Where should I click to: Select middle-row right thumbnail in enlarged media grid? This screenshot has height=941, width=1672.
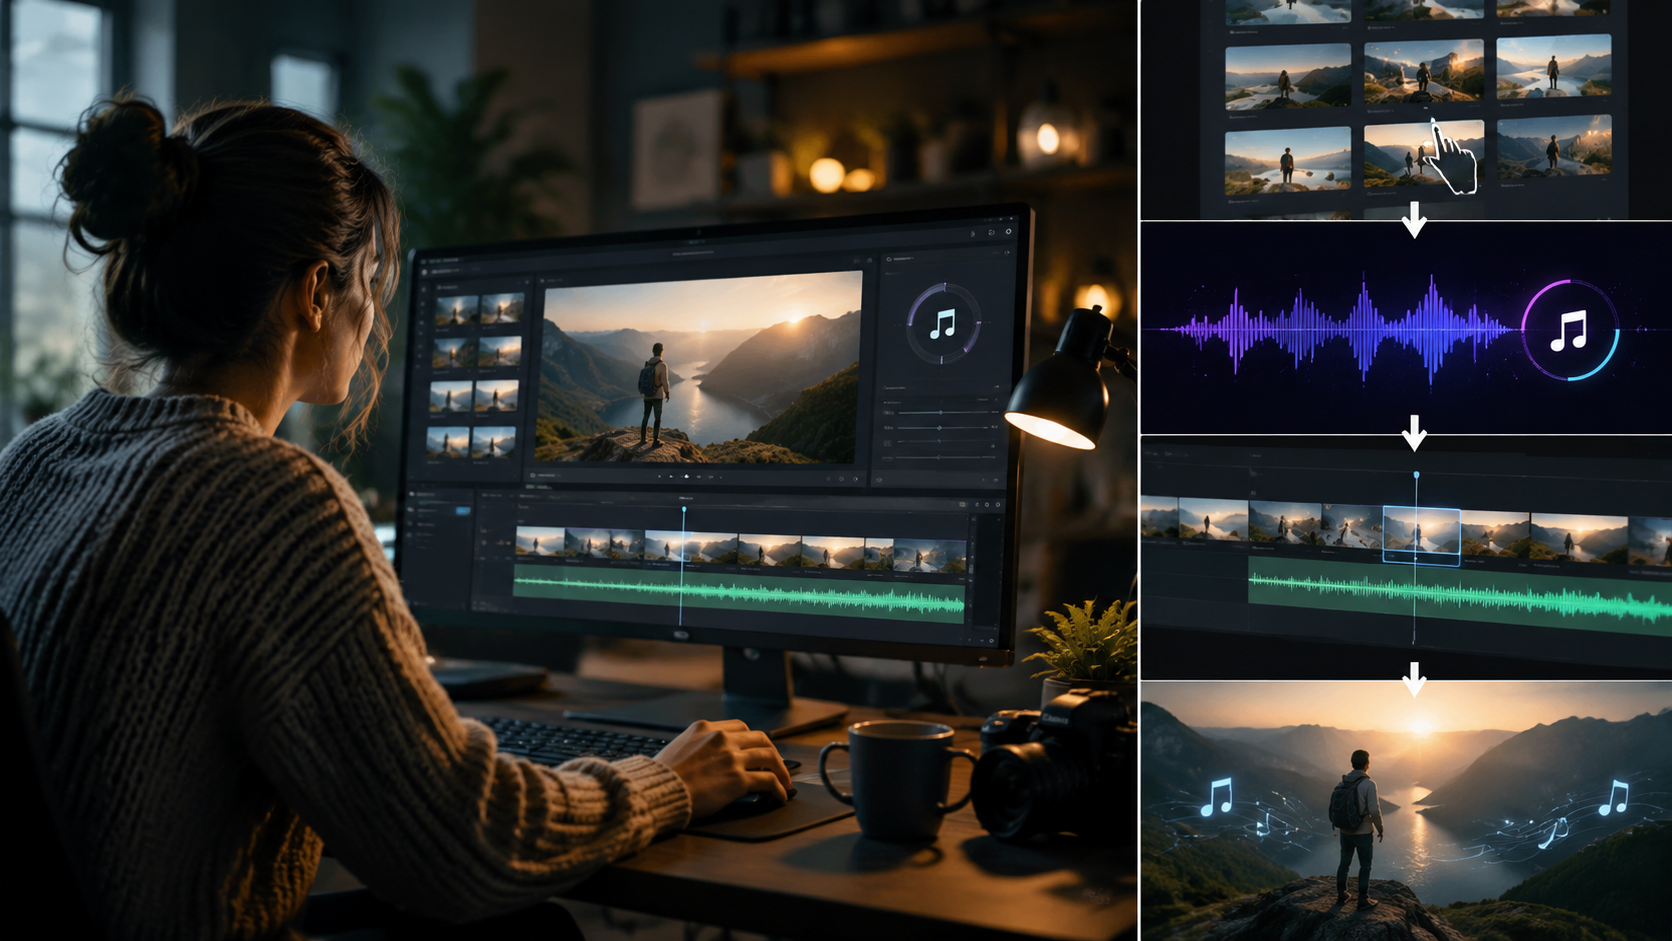(1554, 66)
